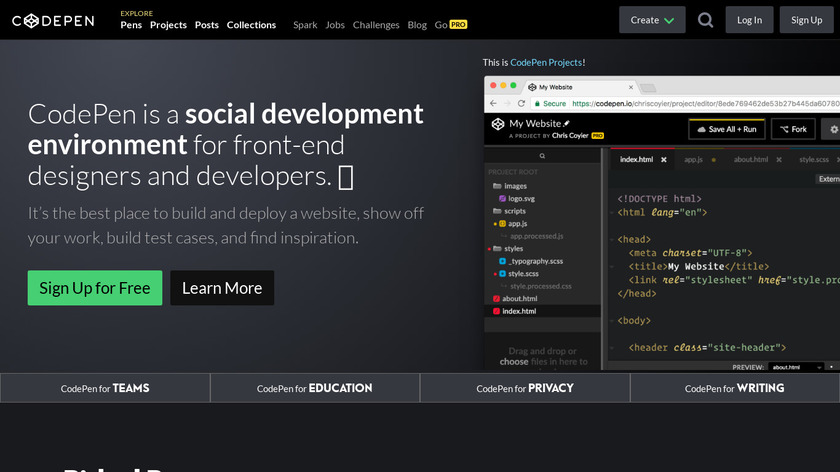Image resolution: width=840 pixels, height=472 pixels.
Task: Select style.processed.css file
Action: tap(541, 286)
